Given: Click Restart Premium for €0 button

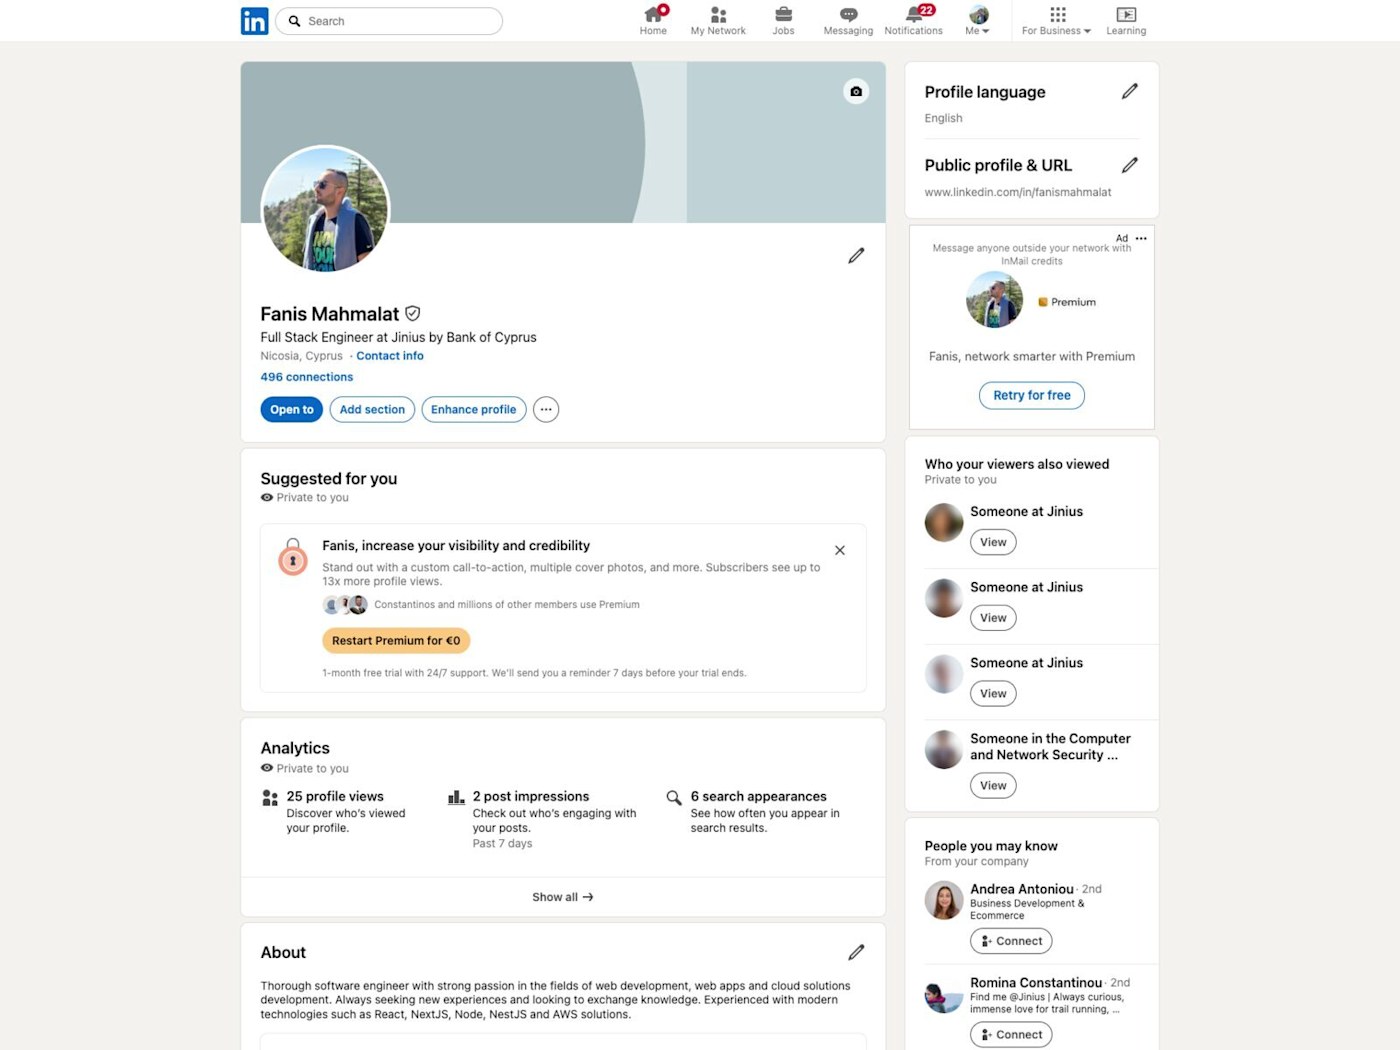Looking at the screenshot, I should pyautogui.click(x=396, y=640).
